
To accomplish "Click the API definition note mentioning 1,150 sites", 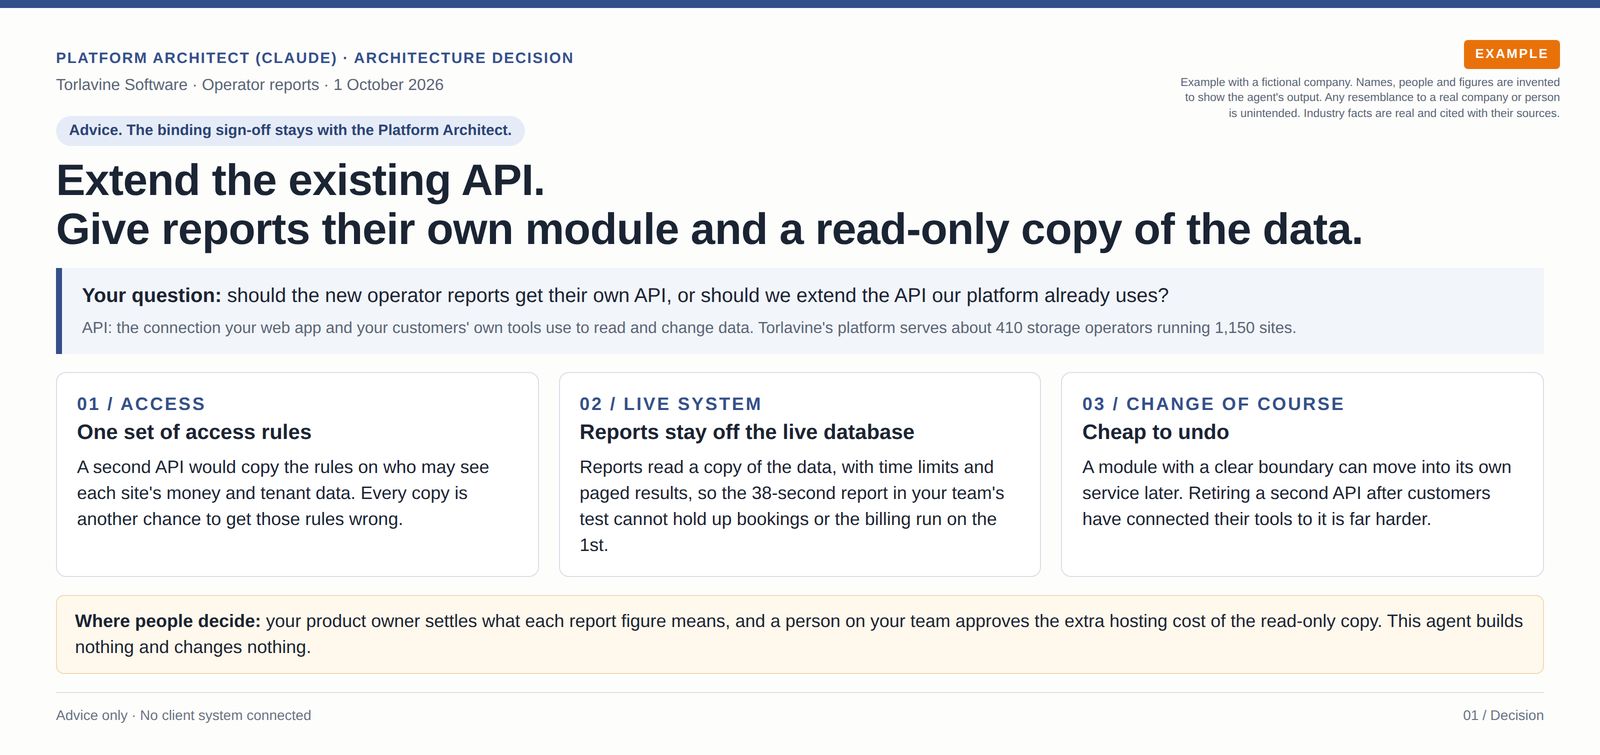I will pyautogui.click(x=689, y=328).
